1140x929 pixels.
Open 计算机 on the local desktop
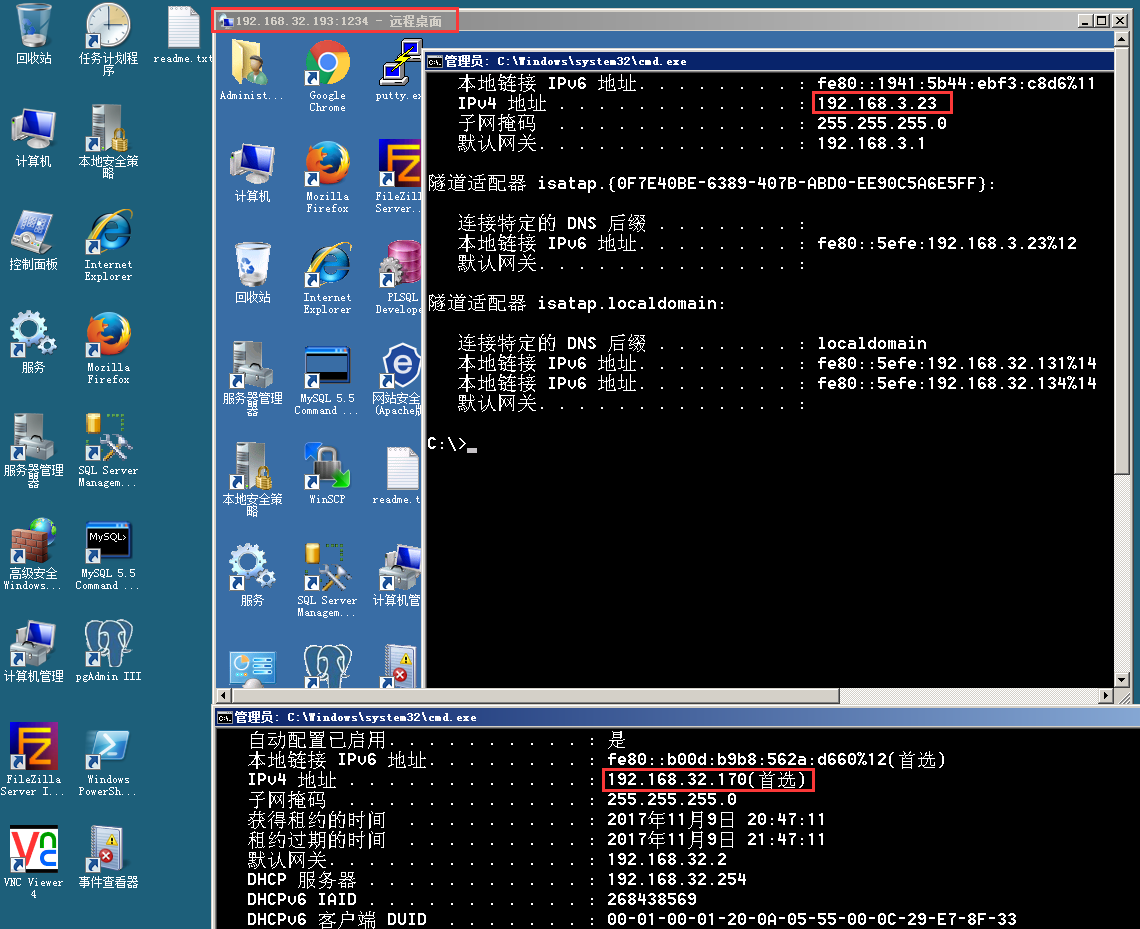point(33,138)
